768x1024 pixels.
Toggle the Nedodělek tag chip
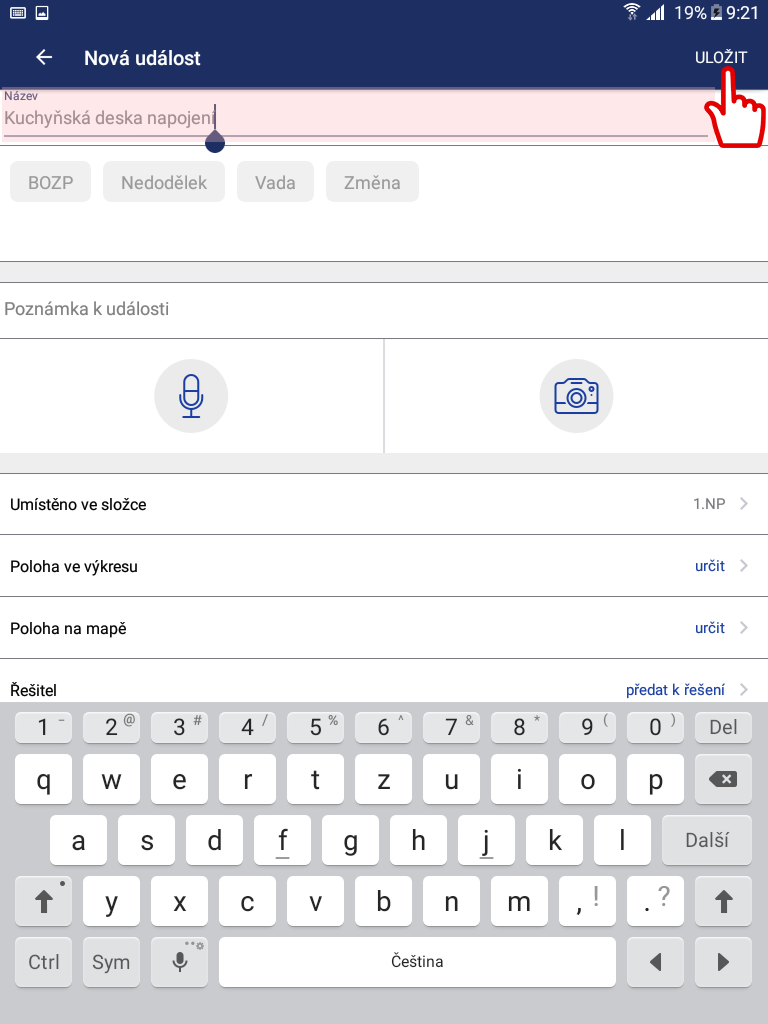tap(164, 182)
